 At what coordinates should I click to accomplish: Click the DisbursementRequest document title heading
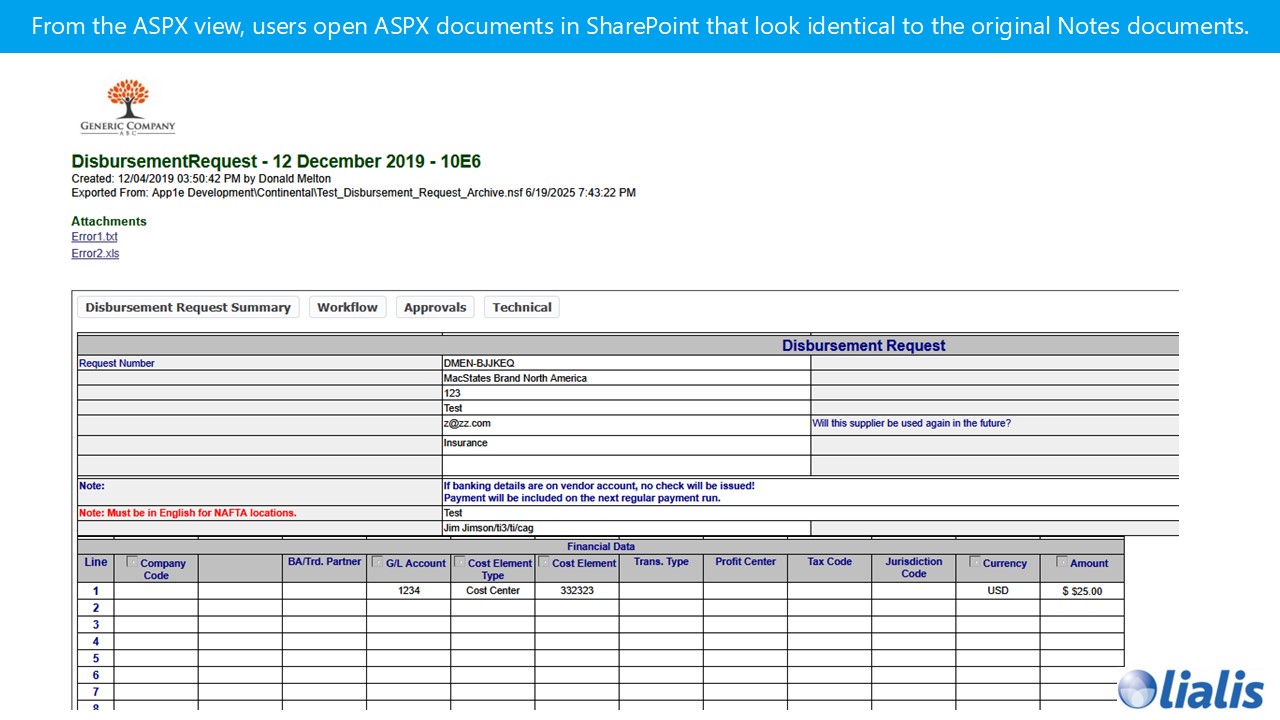pos(276,162)
